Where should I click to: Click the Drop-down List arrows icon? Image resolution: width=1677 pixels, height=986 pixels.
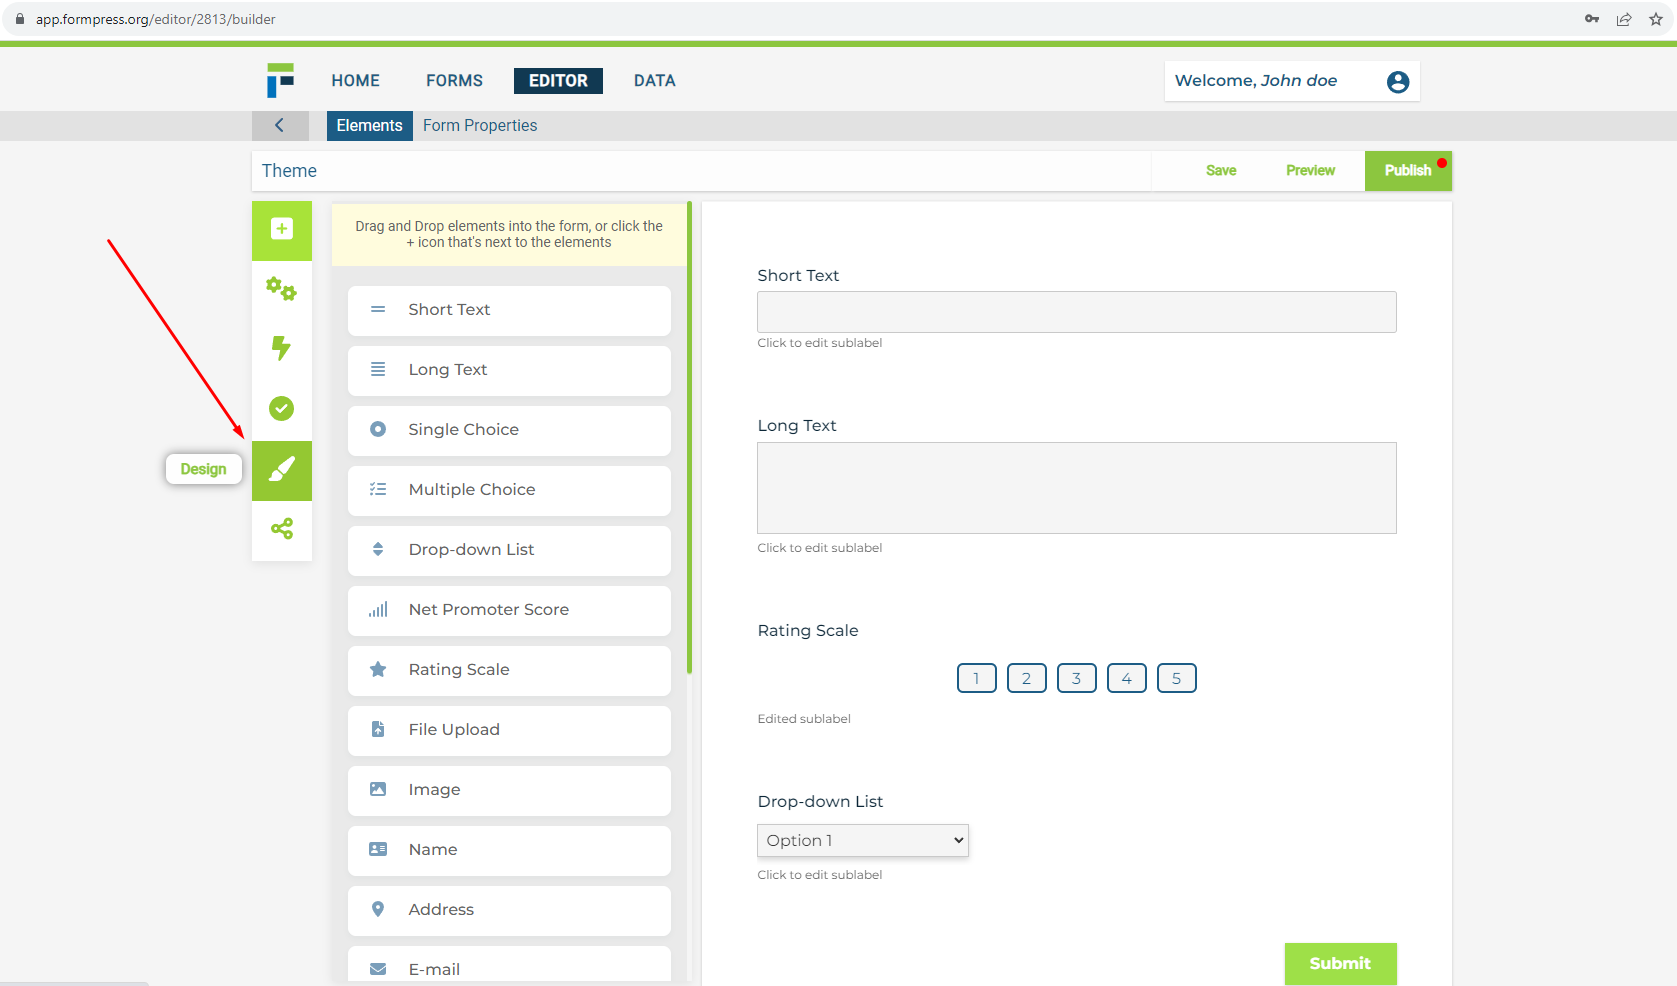(x=378, y=549)
